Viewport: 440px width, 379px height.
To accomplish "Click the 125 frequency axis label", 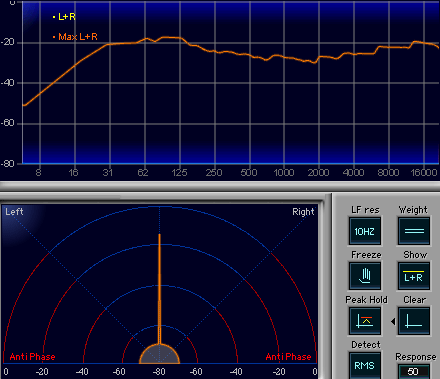I will pyautogui.click(x=179, y=172).
